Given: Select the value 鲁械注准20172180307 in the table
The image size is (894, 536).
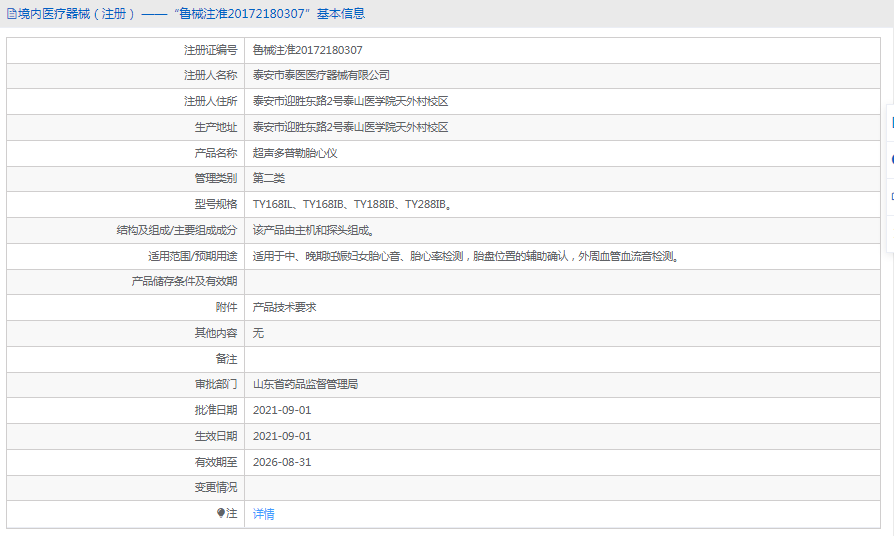Looking at the screenshot, I should (307, 50).
